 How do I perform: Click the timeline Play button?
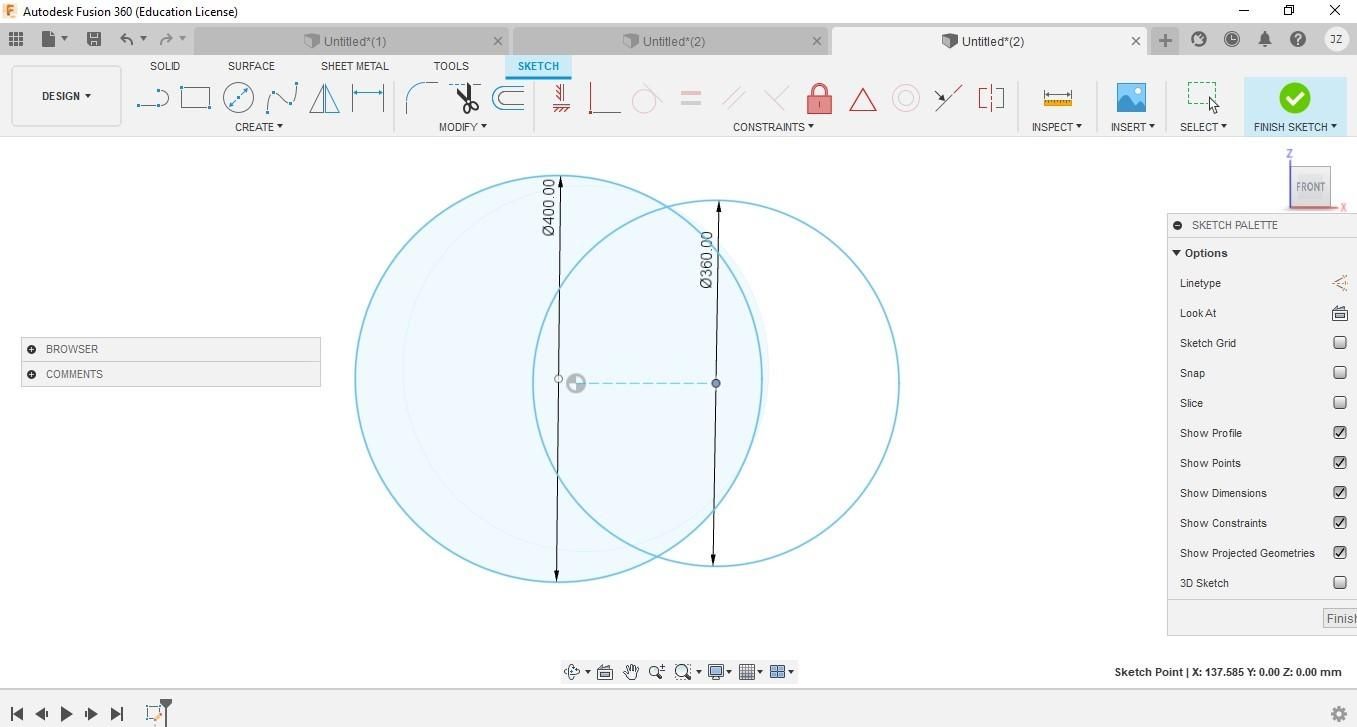[x=66, y=714]
